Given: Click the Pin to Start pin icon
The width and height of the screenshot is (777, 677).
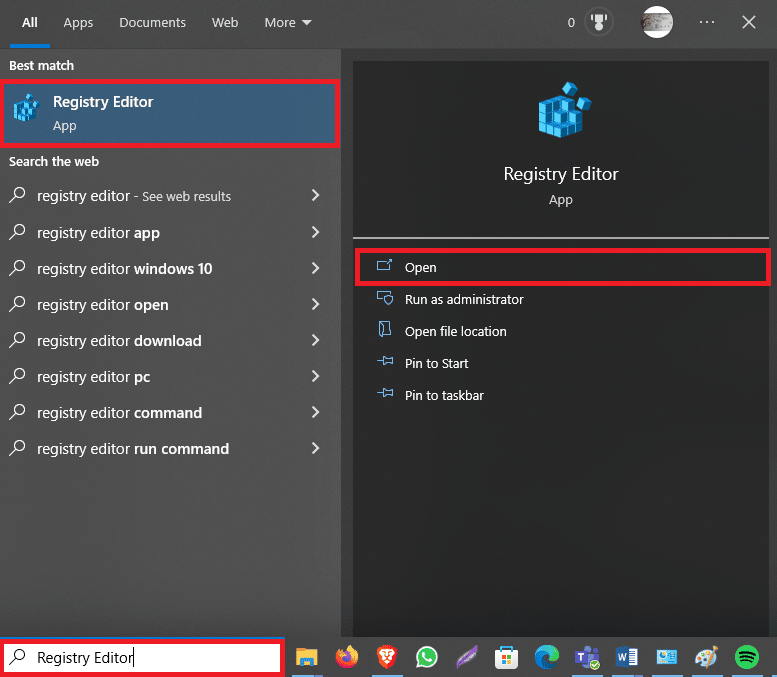Looking at the screenshot, I should point(385,361).
